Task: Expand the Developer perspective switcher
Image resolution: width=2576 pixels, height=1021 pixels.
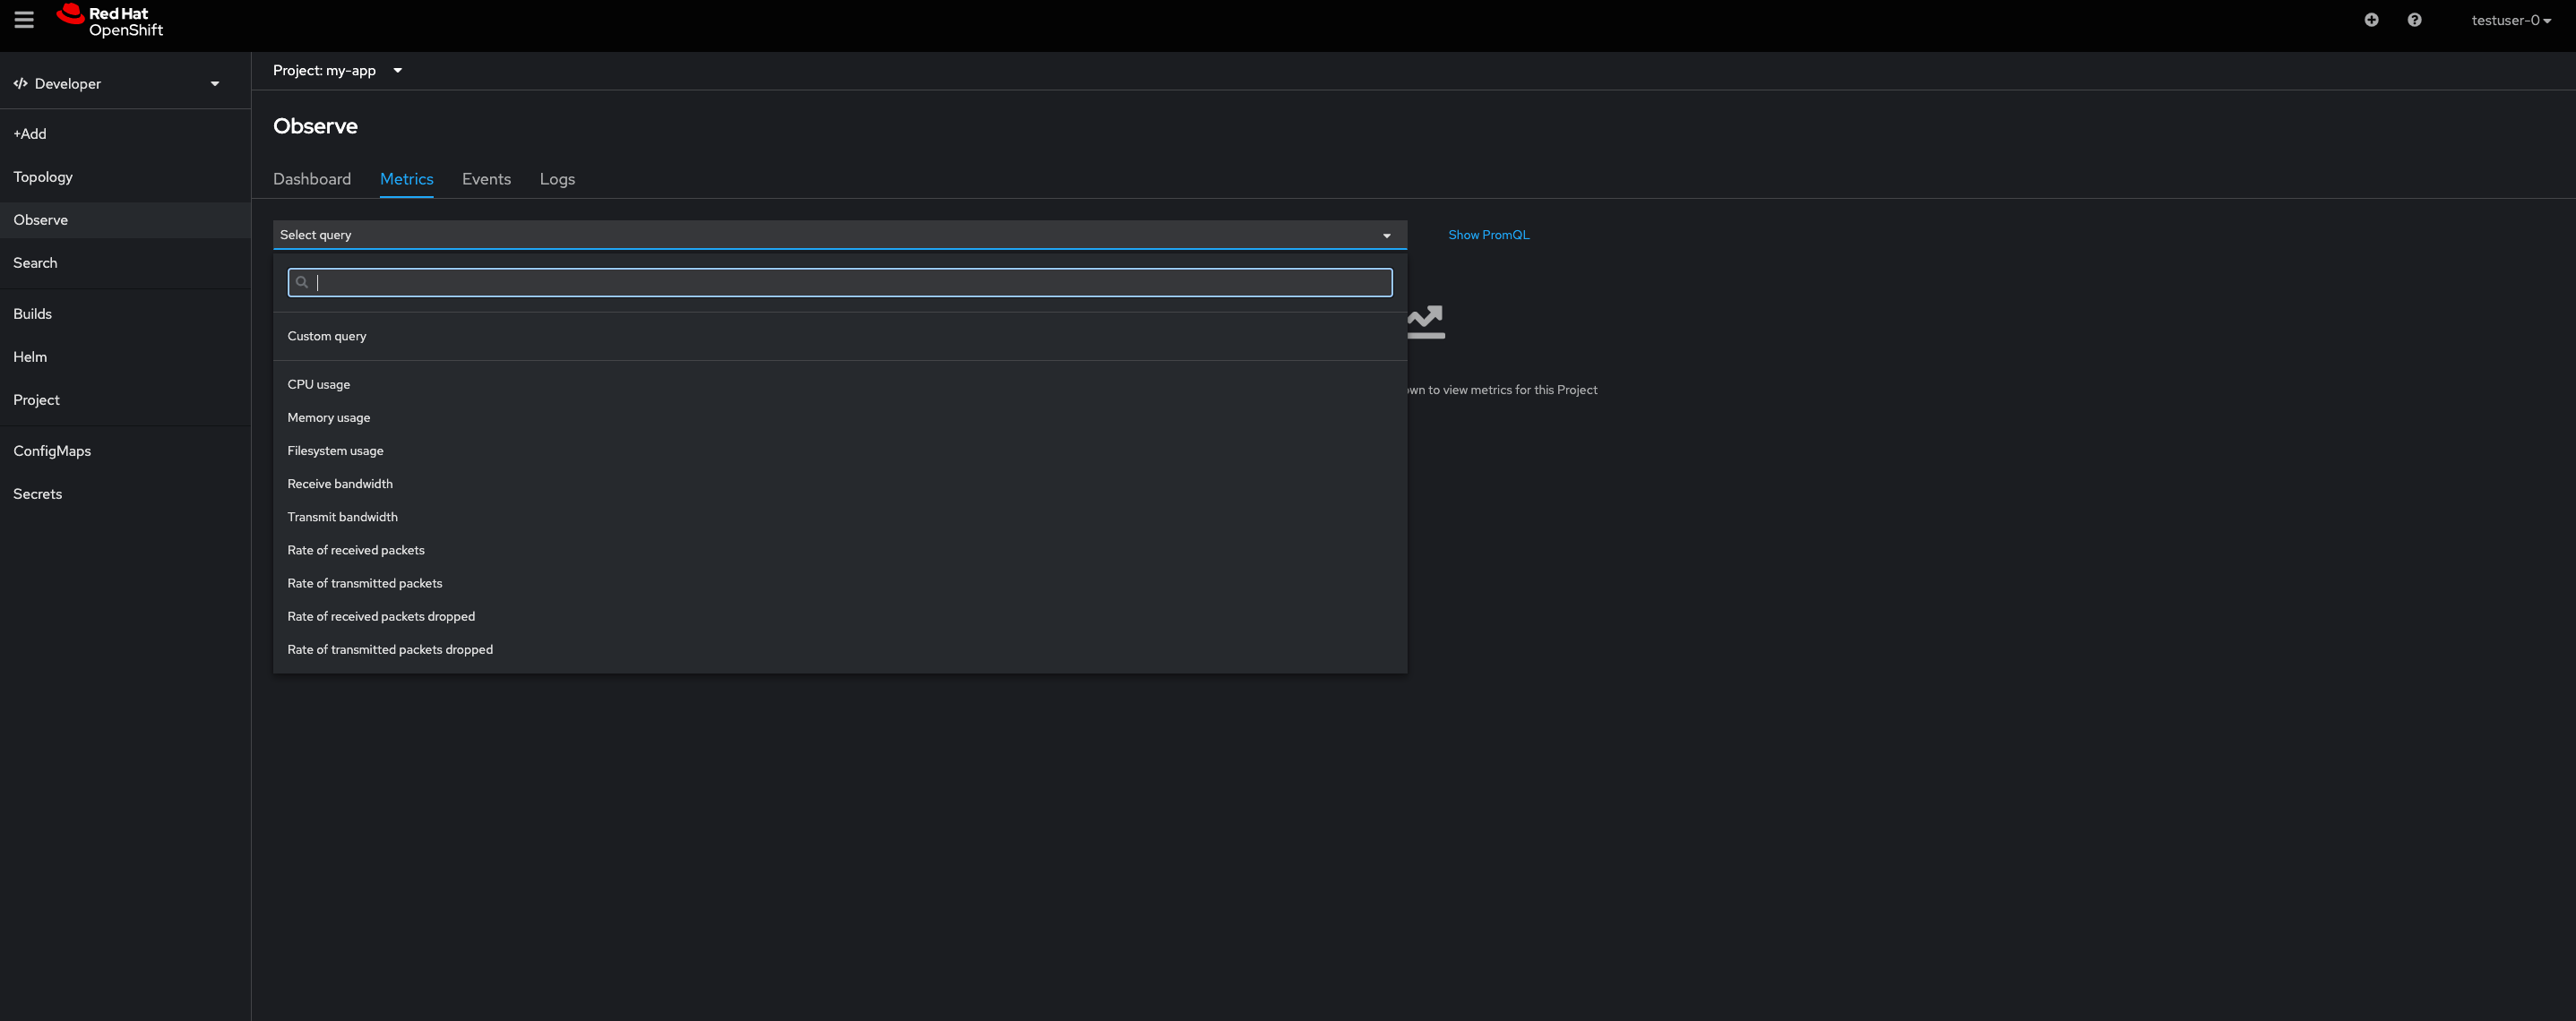Action: (x=117, y=84)
